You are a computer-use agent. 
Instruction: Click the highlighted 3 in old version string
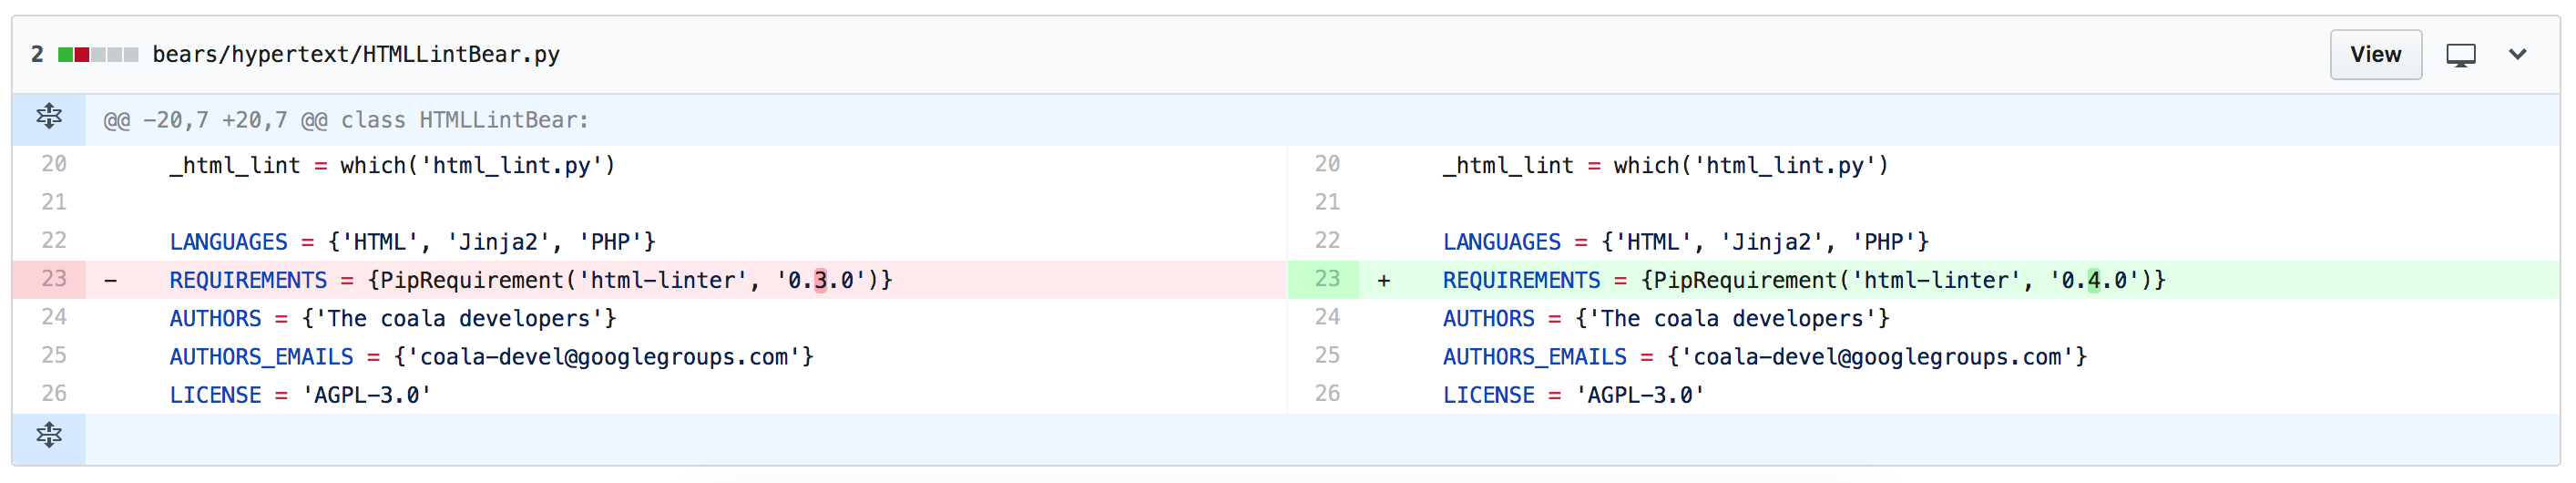[x=821, y=280]
